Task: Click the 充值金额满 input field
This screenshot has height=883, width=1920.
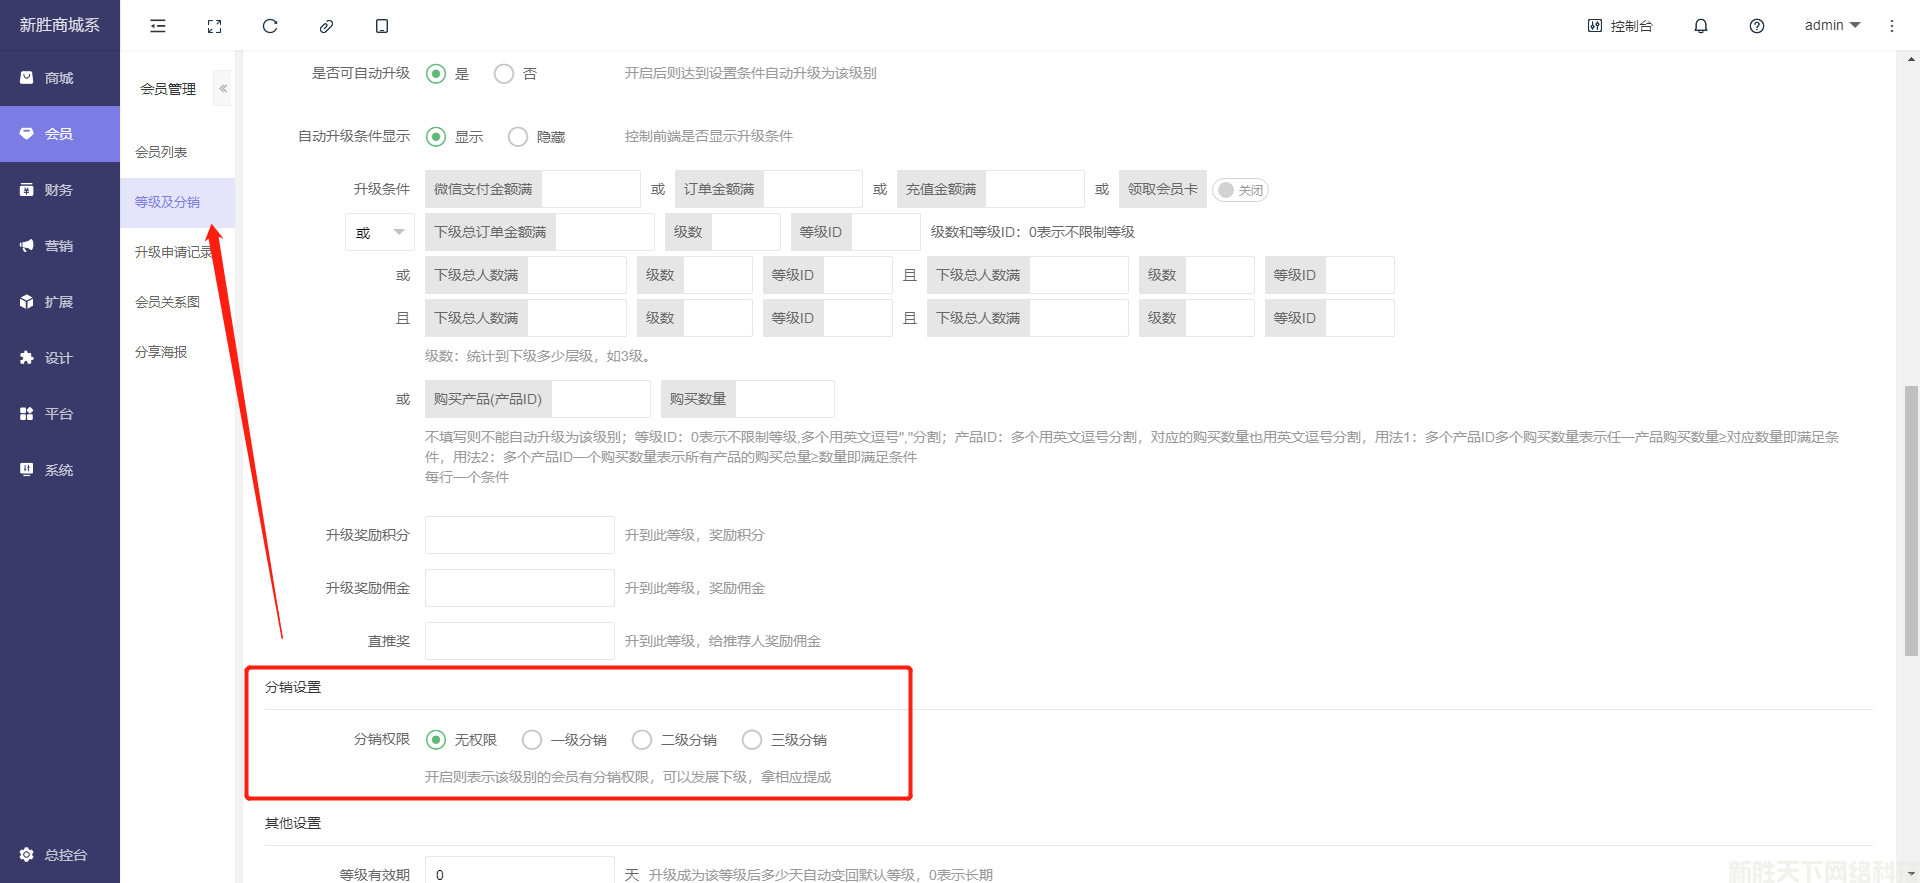Action: (x=1034, y=189)
